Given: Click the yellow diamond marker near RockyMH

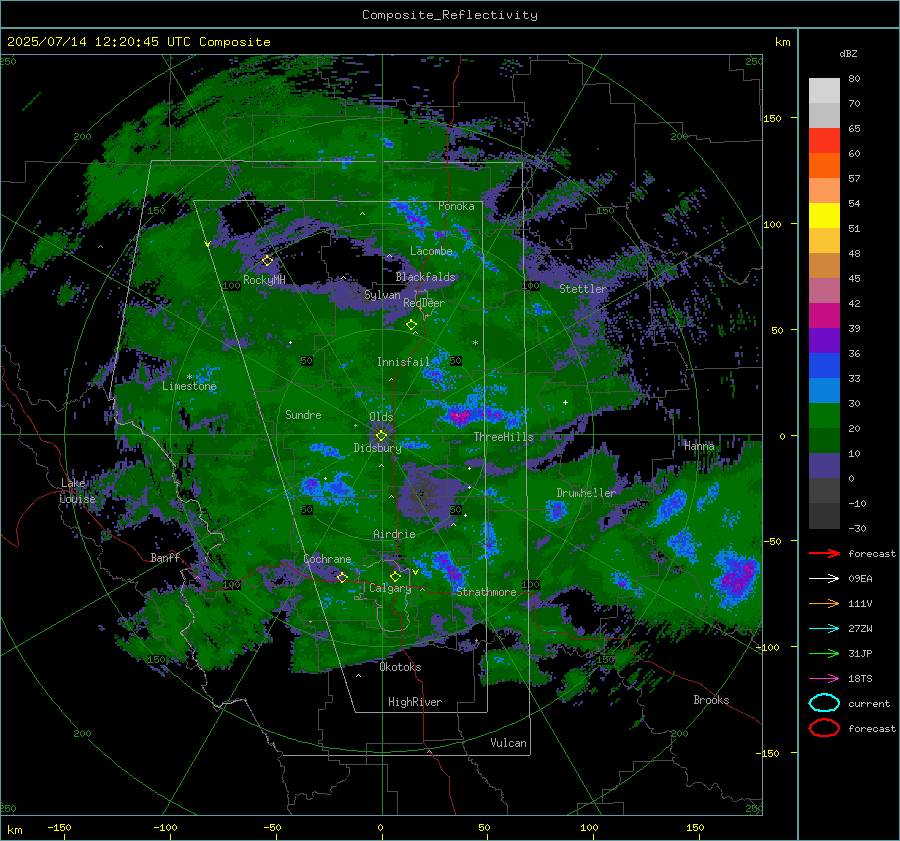Looking at the screenshot, I should 267,261.
